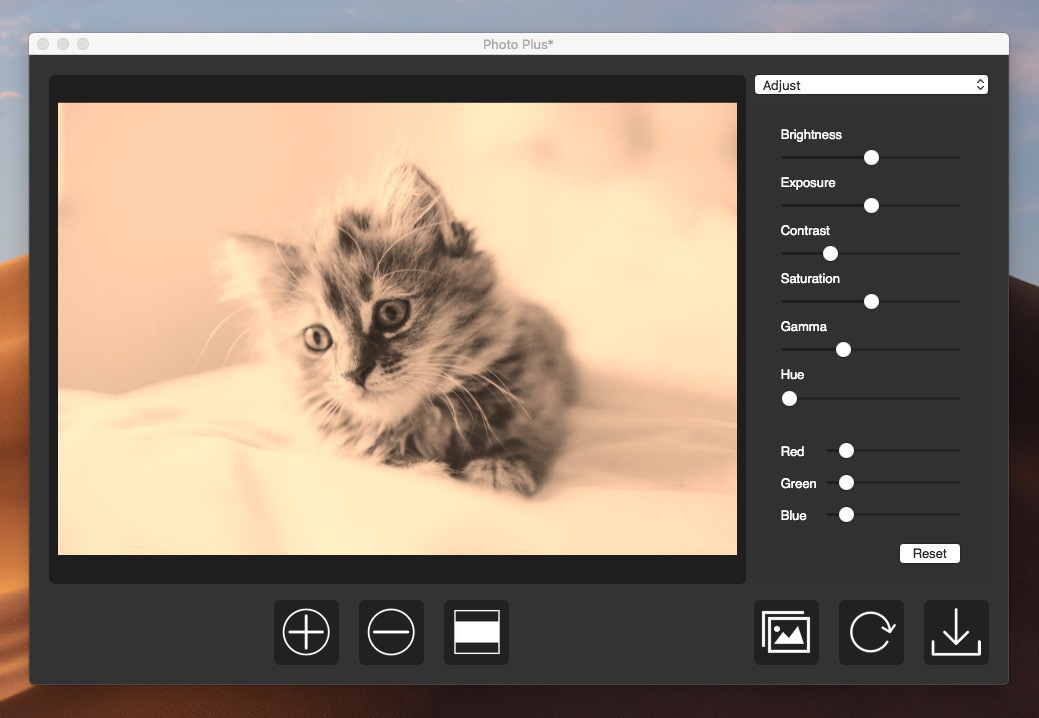Select the Contrast slider handle

[x=830, y=253]
